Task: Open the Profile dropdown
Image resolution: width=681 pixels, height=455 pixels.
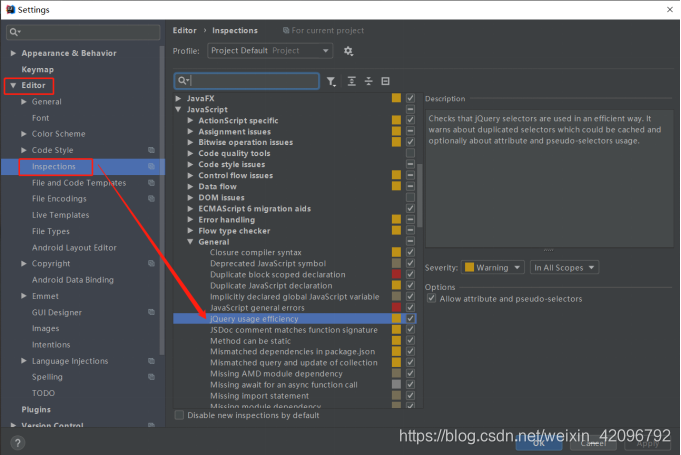Action: point(270,51)
